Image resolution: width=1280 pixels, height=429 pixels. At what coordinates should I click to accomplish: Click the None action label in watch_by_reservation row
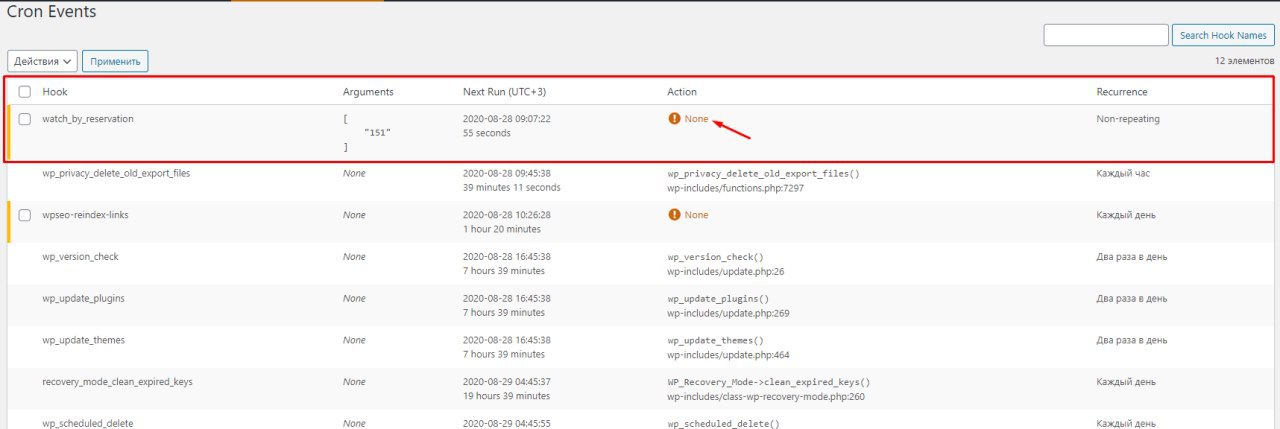(x=696, y=119)
